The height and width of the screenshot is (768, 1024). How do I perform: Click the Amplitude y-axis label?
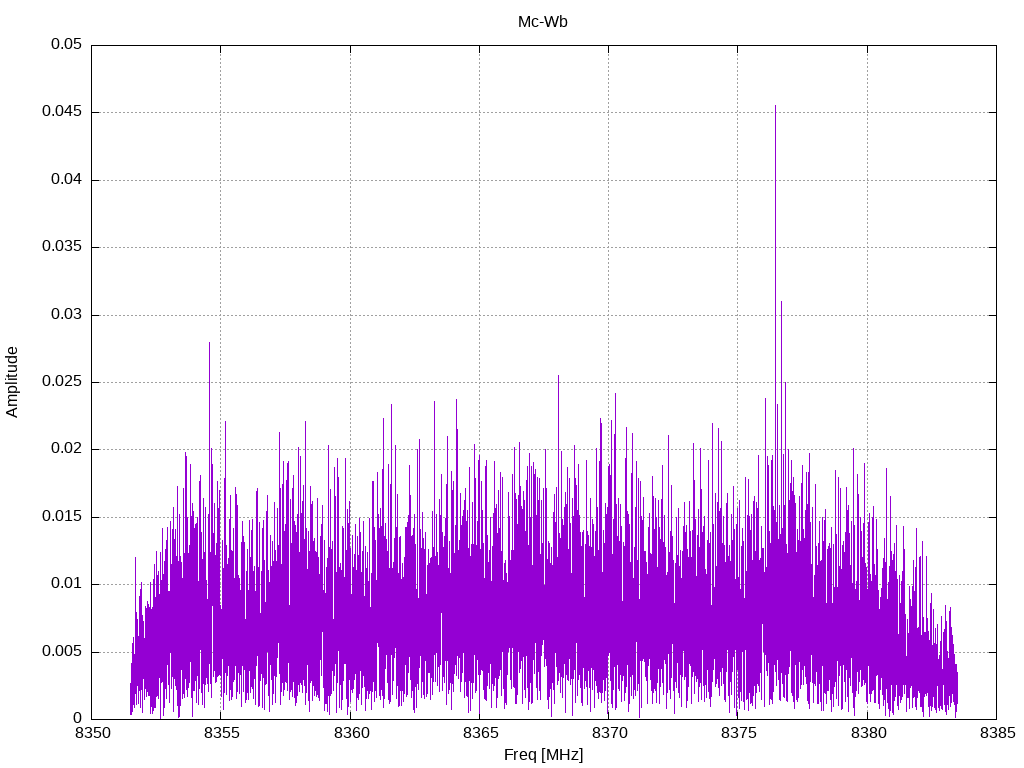coord(13,382)
